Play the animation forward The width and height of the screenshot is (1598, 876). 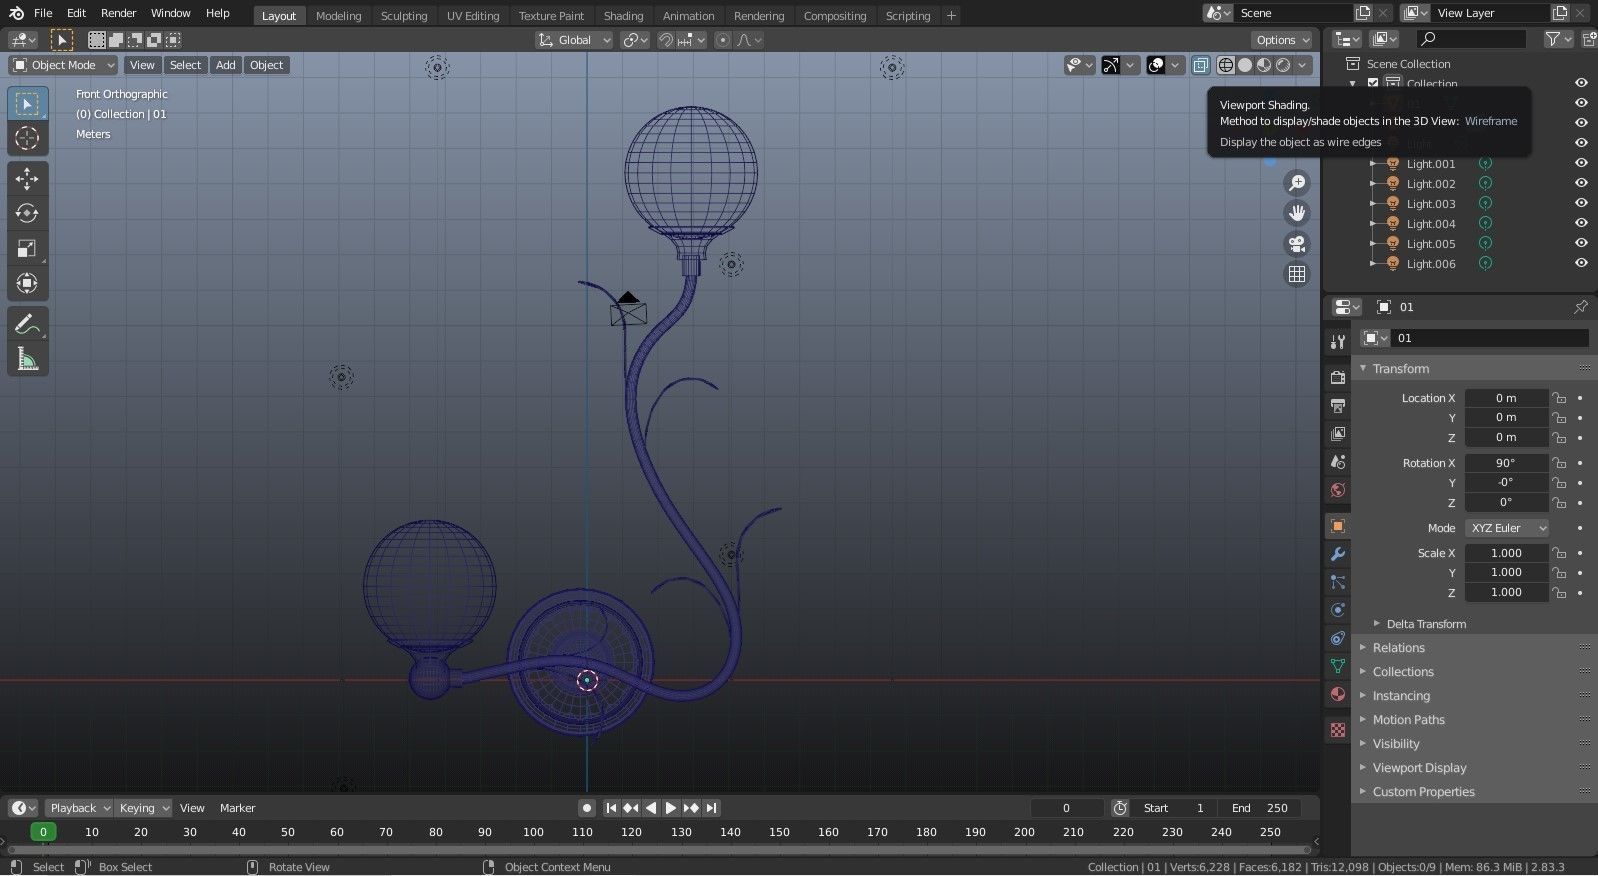(x=671, y=808)
